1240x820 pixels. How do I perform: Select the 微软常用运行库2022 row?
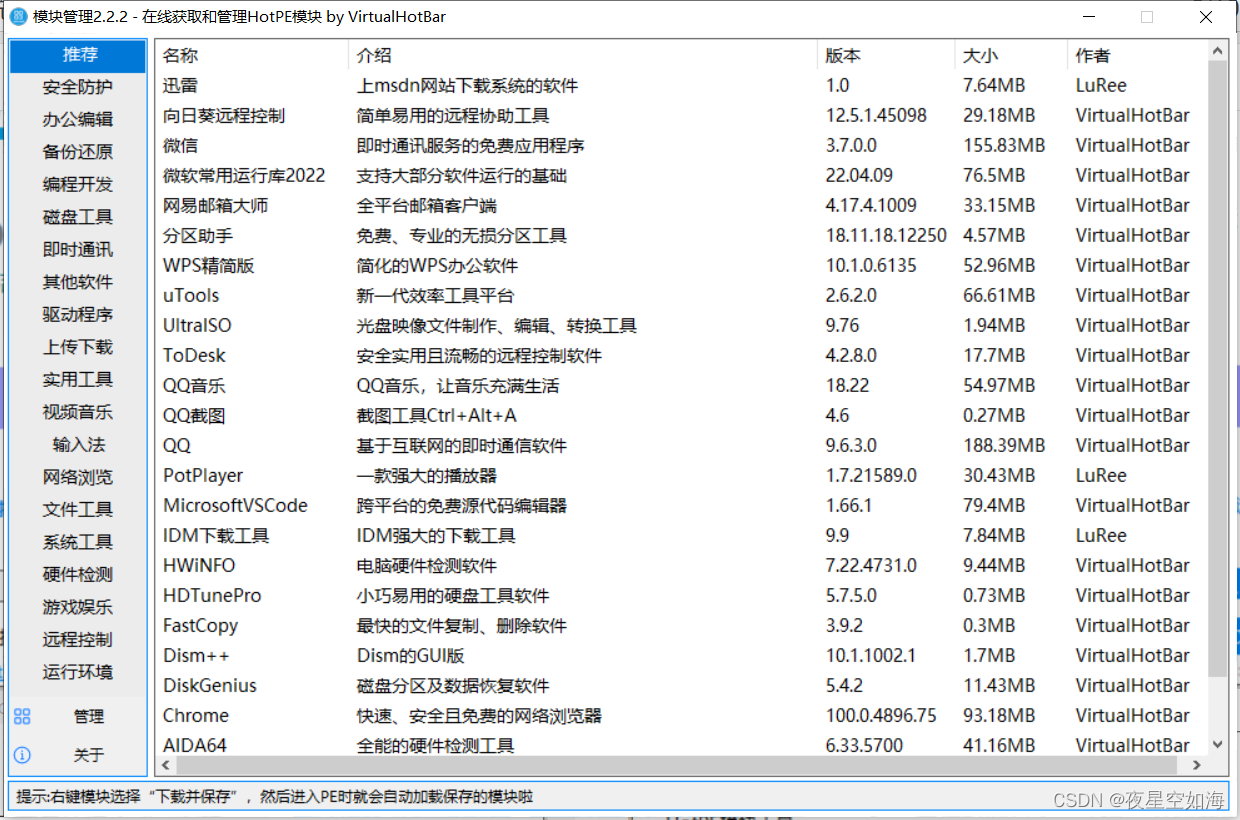[x=681, y=175]
